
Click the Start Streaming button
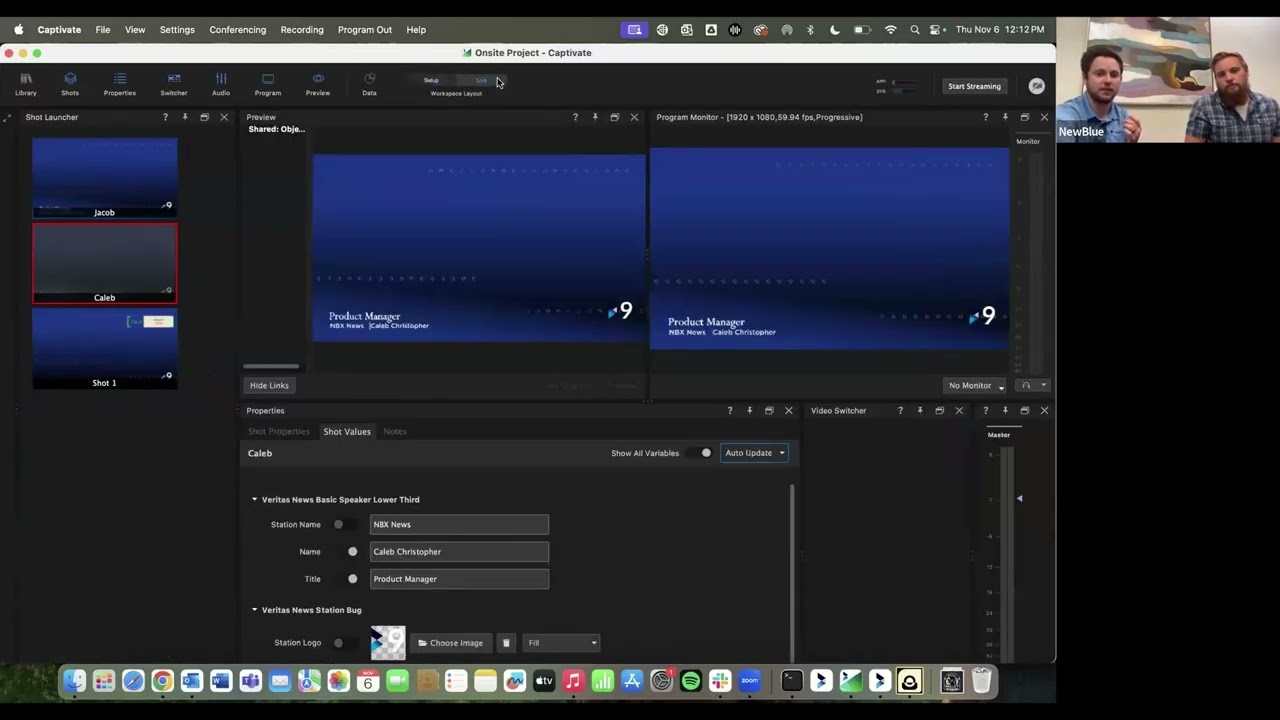[x=974, y=86]
